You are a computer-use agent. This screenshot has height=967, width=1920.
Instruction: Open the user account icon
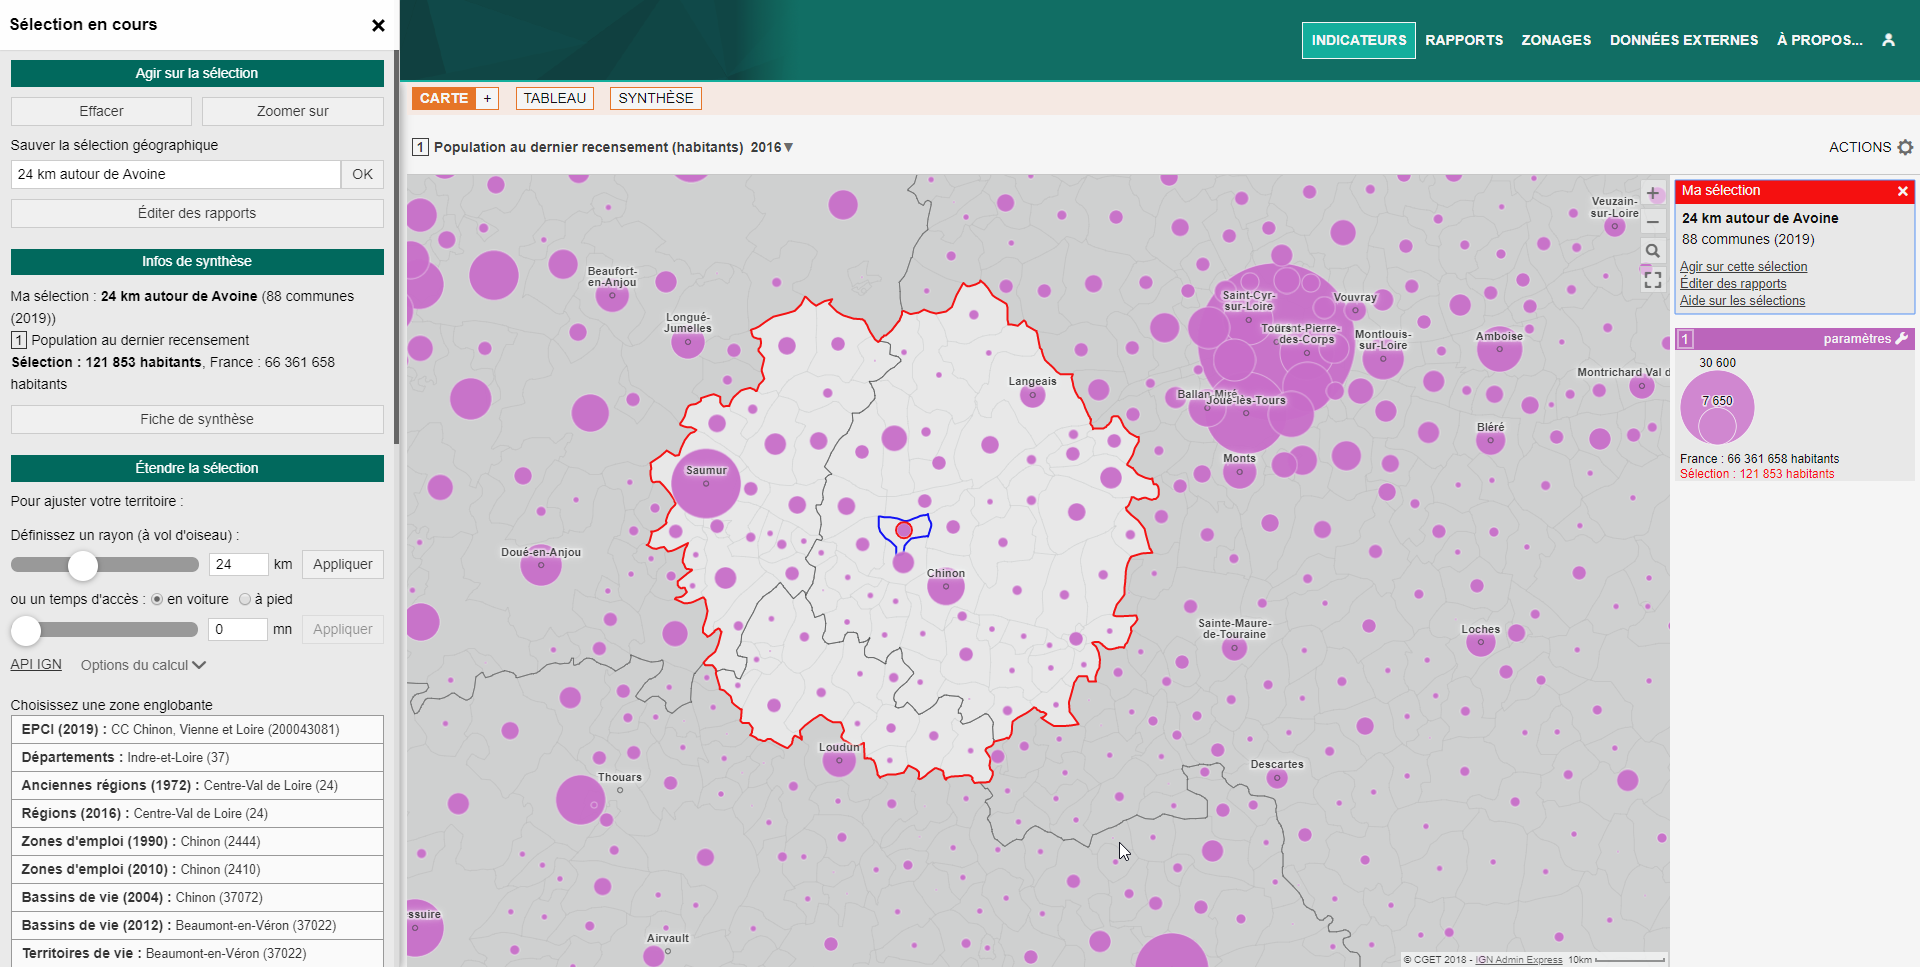1888,40
